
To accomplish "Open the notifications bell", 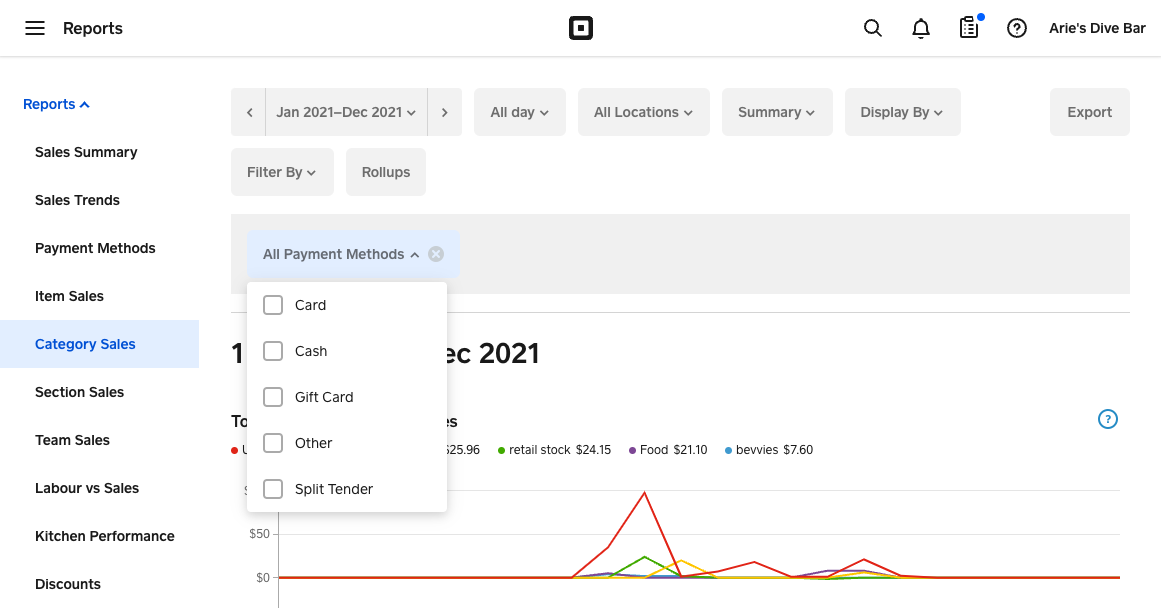I will pos(921,28).
